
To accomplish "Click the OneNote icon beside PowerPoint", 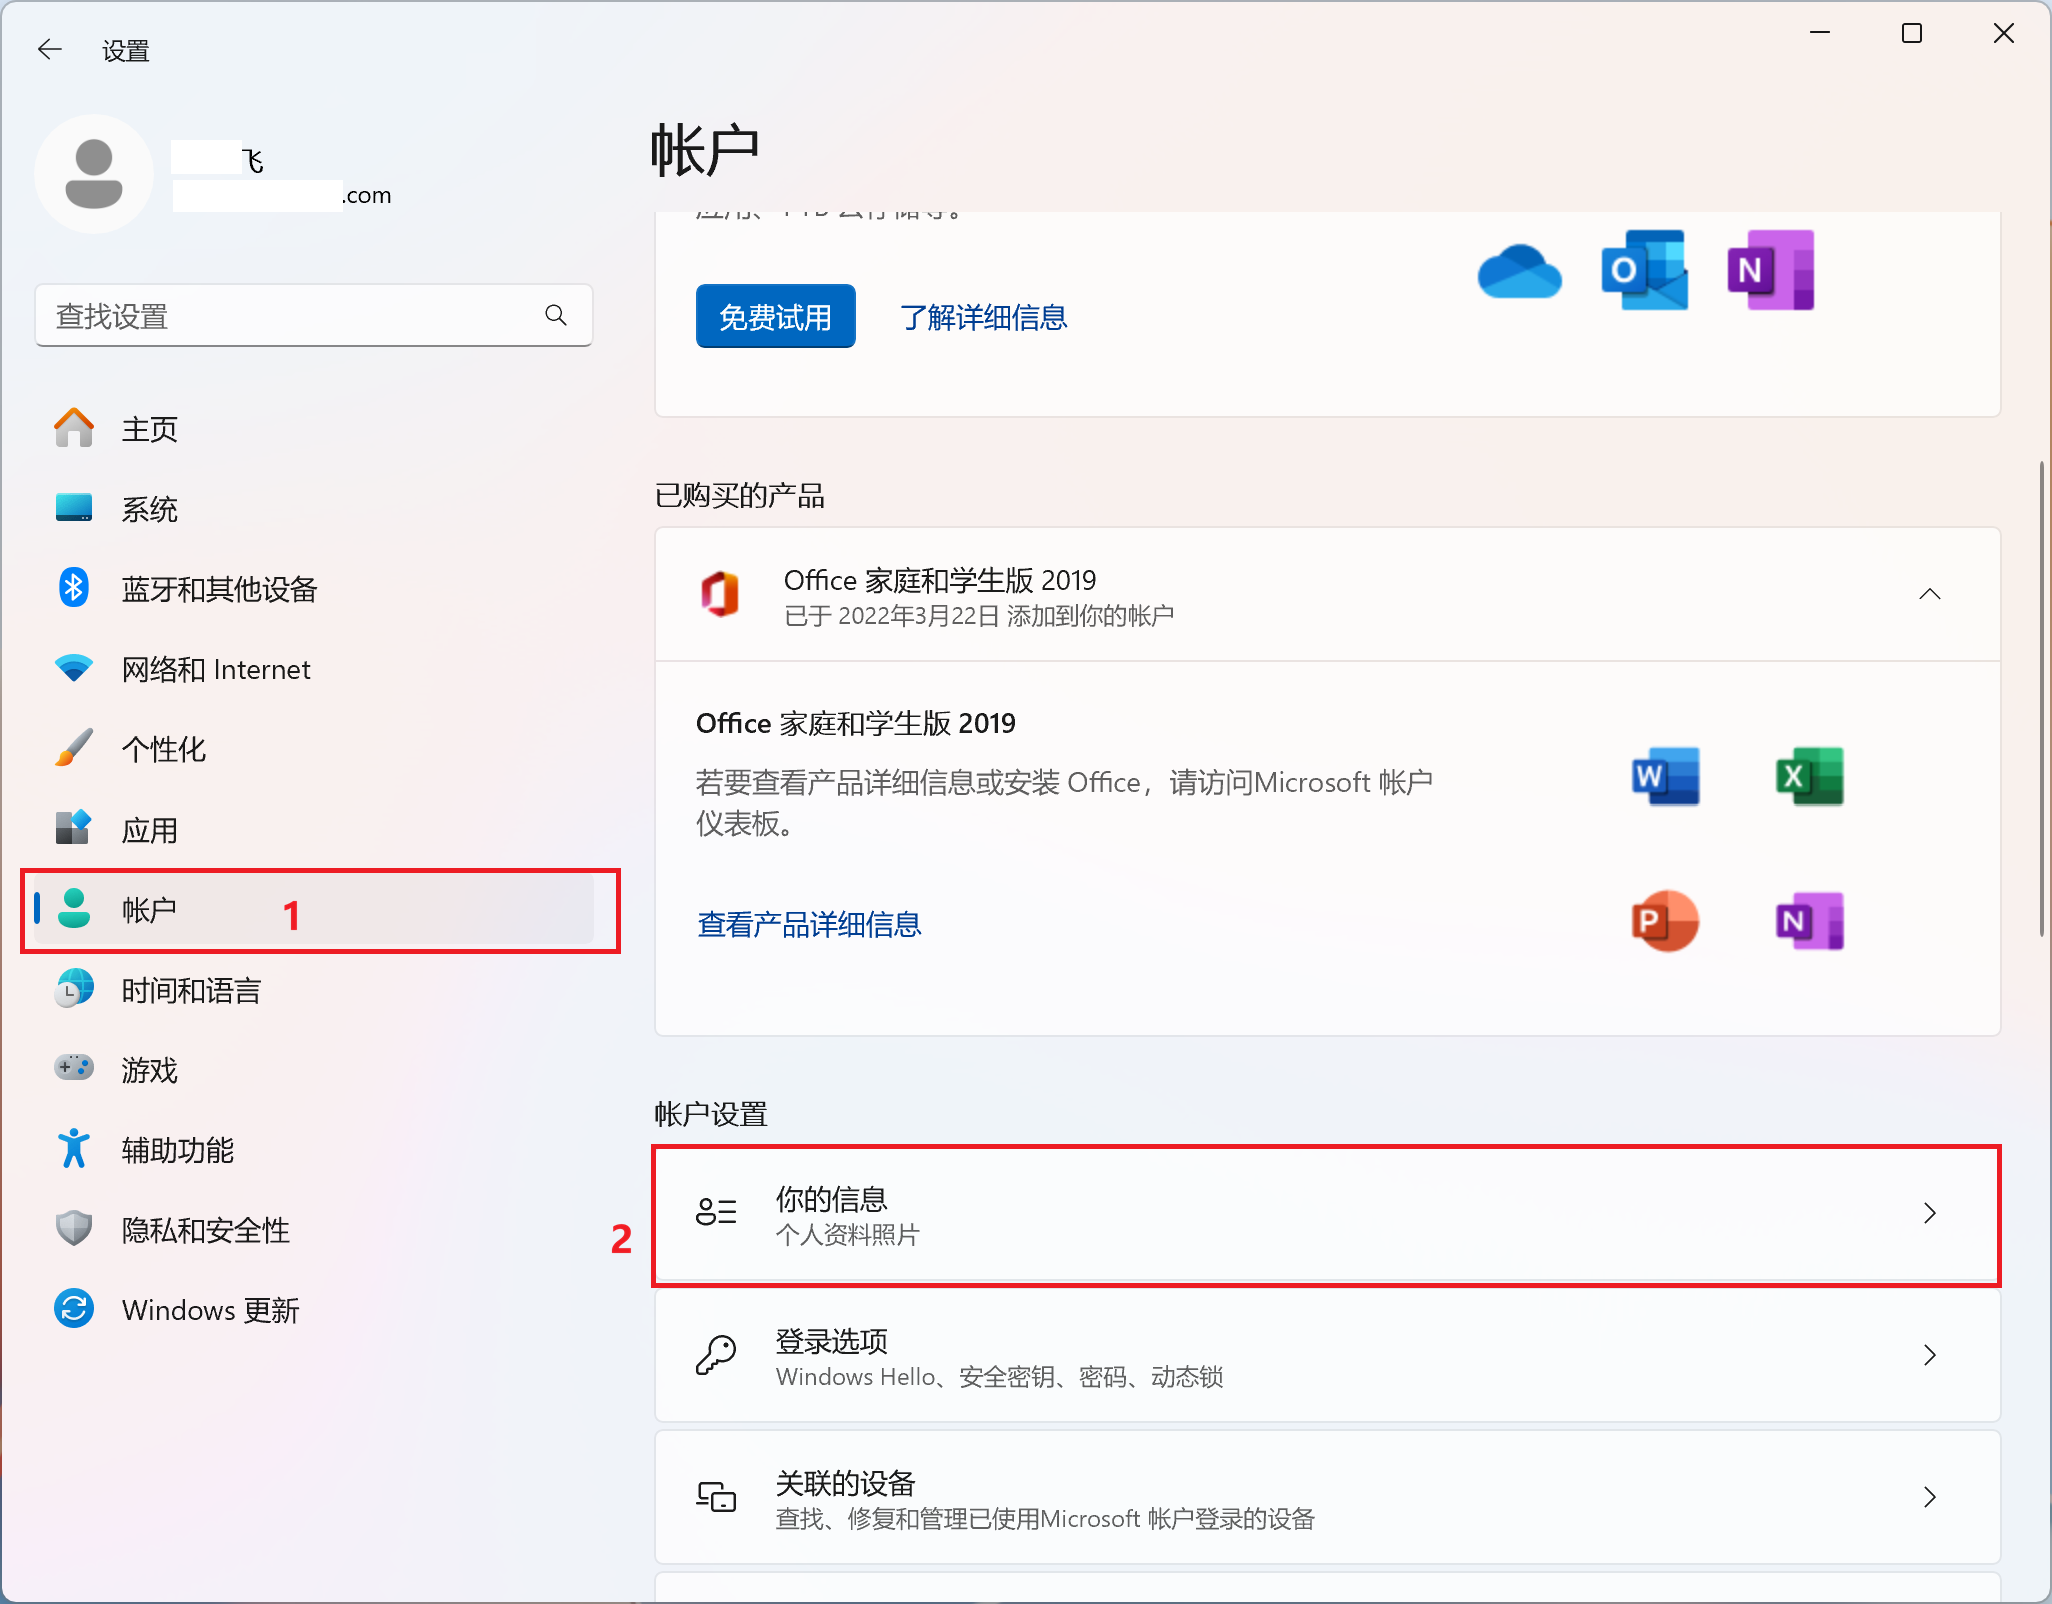I will (1810, 921).
